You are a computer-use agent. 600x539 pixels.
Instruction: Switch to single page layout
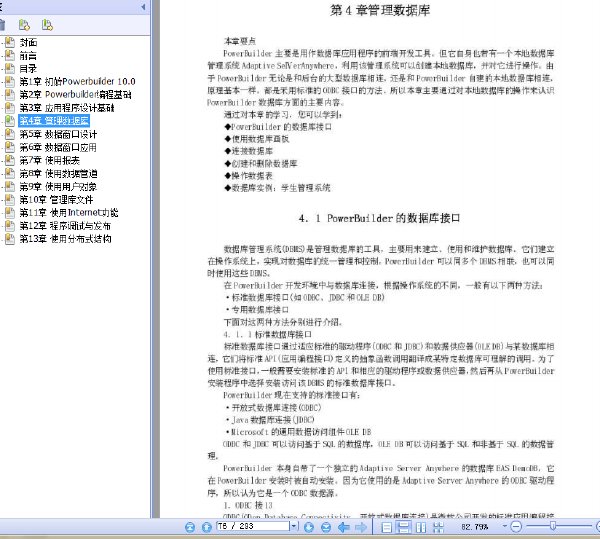click(x=387, y=527)
